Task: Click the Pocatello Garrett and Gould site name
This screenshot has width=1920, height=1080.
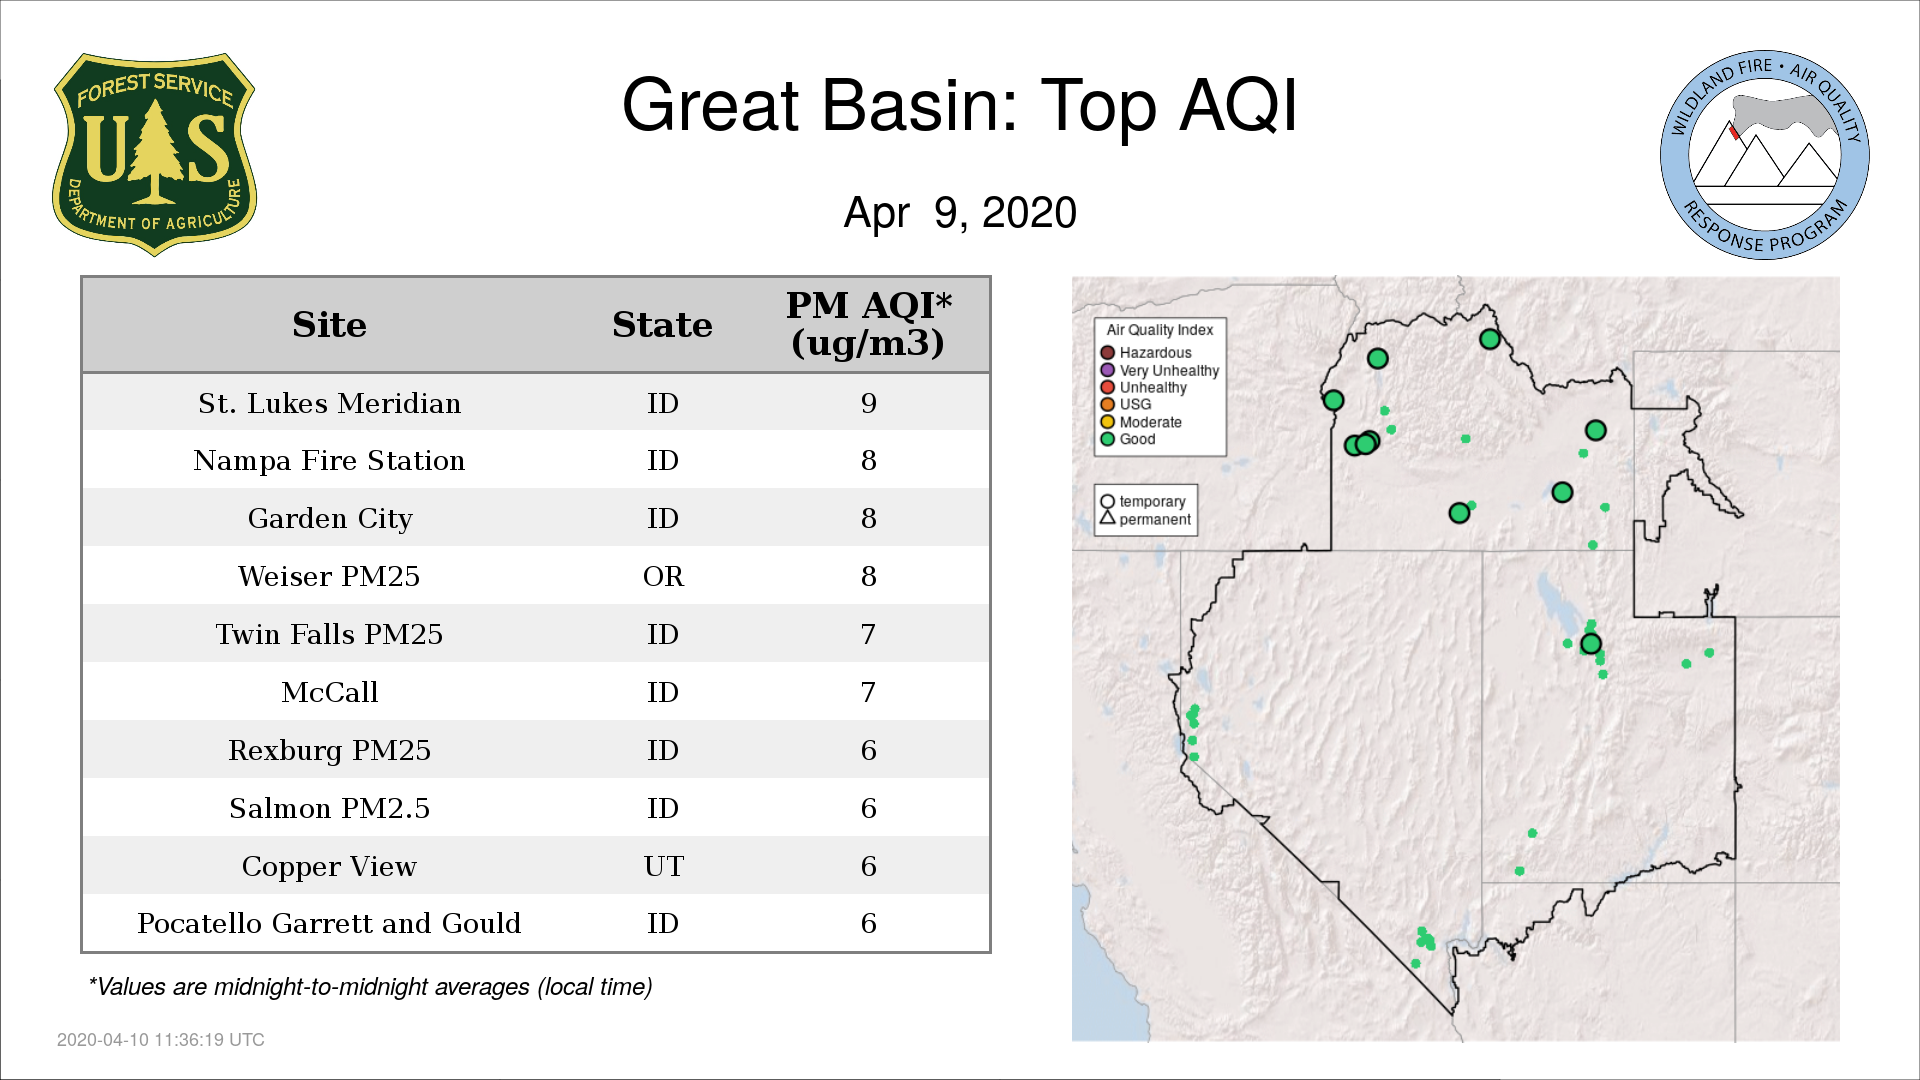Action: pyautogui.click(x=329, y=923)
